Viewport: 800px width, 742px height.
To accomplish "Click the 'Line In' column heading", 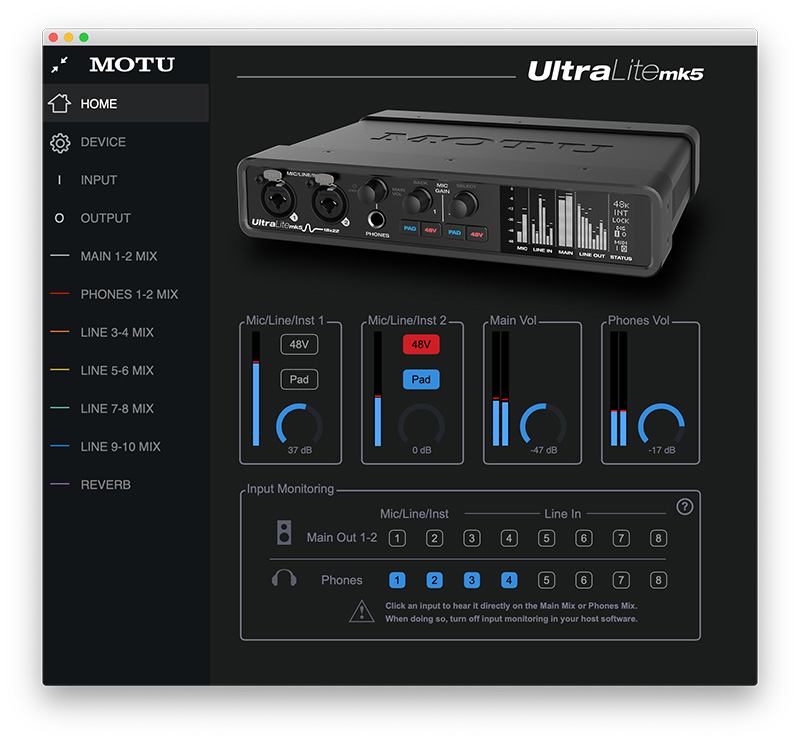I will pos(562,514).
